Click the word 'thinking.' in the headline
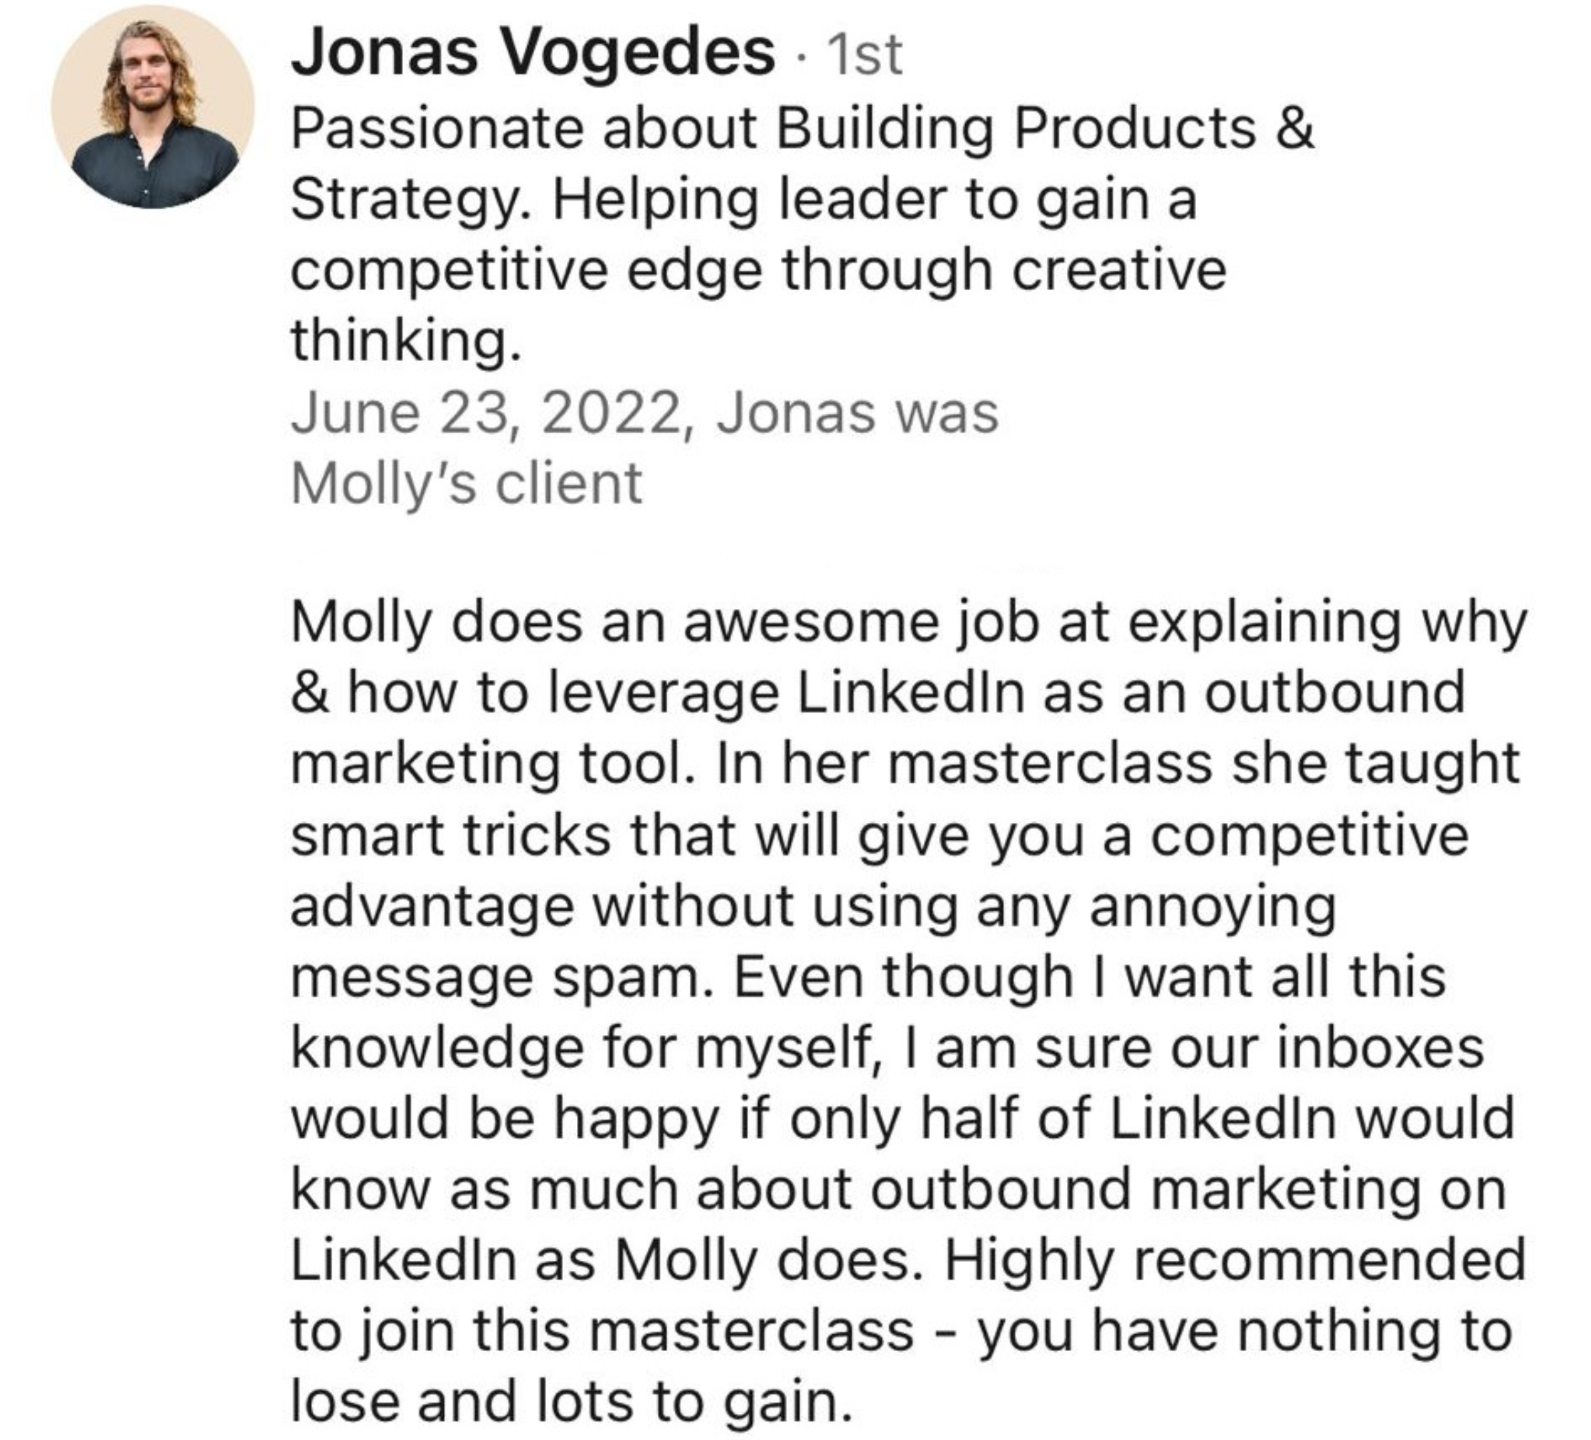This screenshot has width=1591, height=1440. coord(406,342)
